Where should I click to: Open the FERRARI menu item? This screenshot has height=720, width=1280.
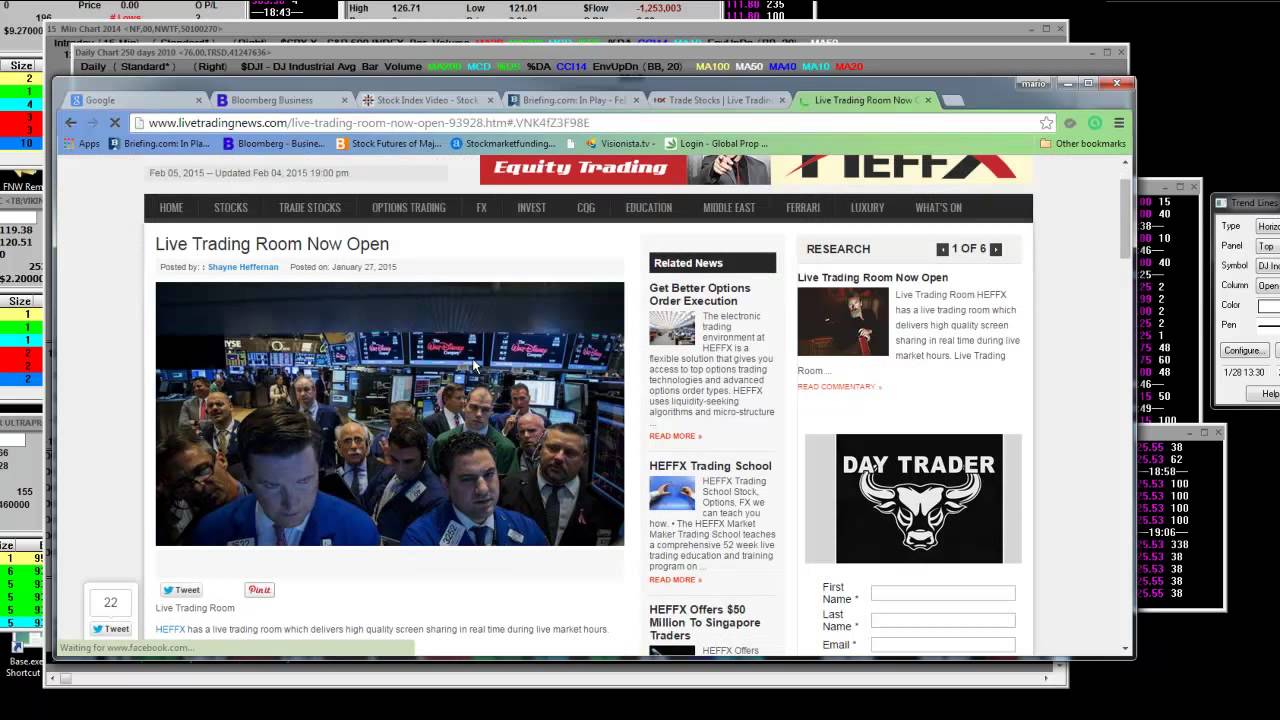click(x=803, y=208)
